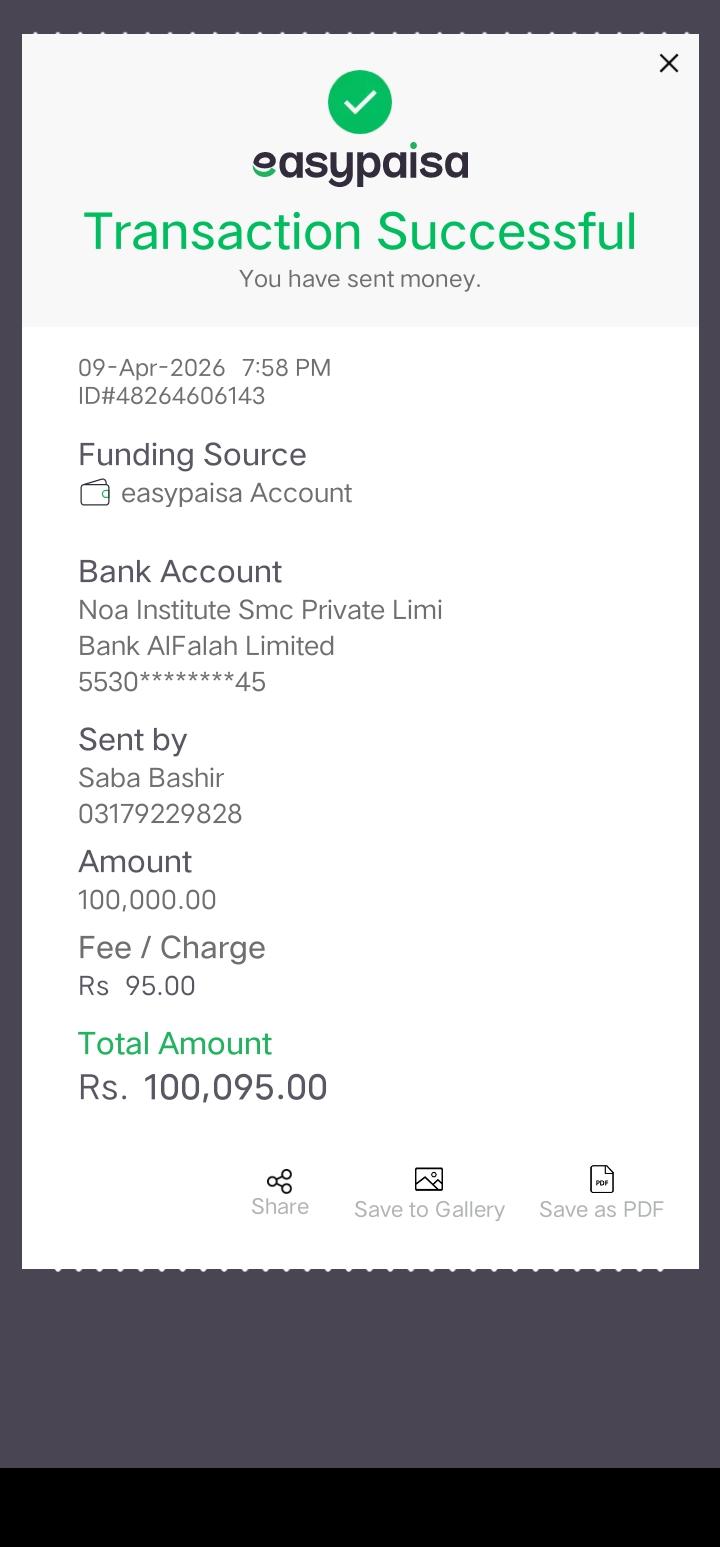Tap the total amount Rs. 100,095.00
Viewport: 720px width, 1547px height.
(x=203, y=1088)
